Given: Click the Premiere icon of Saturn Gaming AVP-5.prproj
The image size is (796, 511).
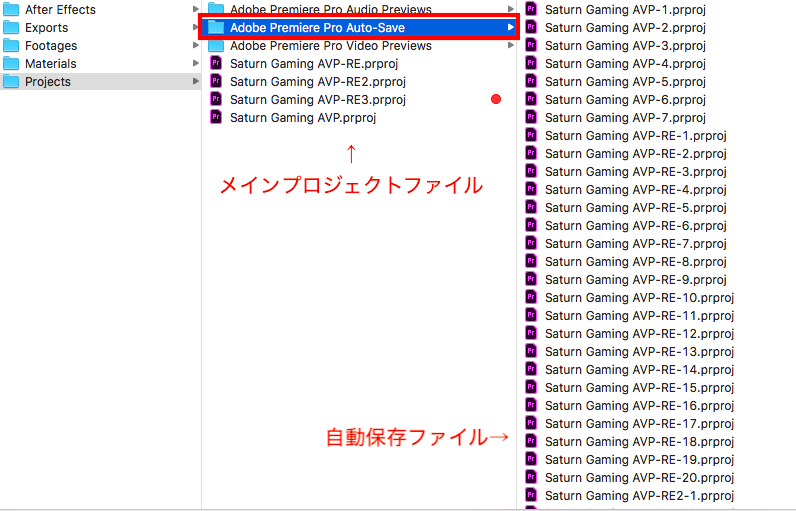Looking at the screenshot, I should (x=531, y=82).
